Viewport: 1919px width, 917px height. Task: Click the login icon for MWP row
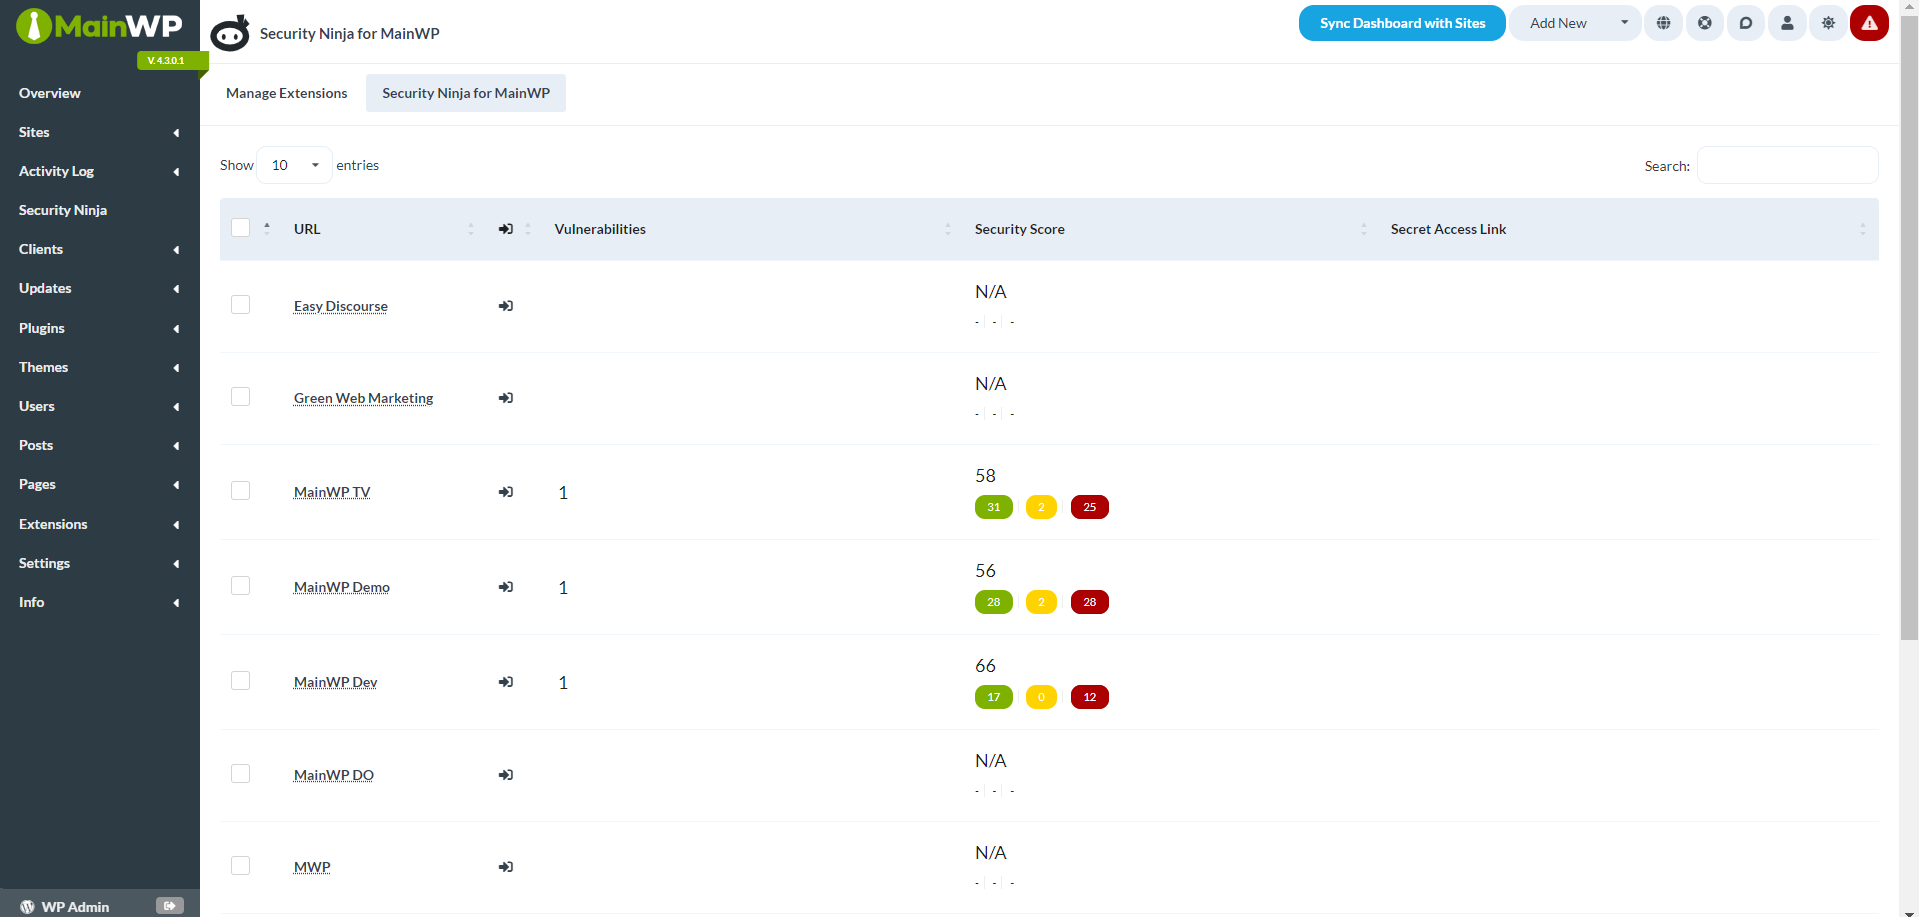coord(506,867)
